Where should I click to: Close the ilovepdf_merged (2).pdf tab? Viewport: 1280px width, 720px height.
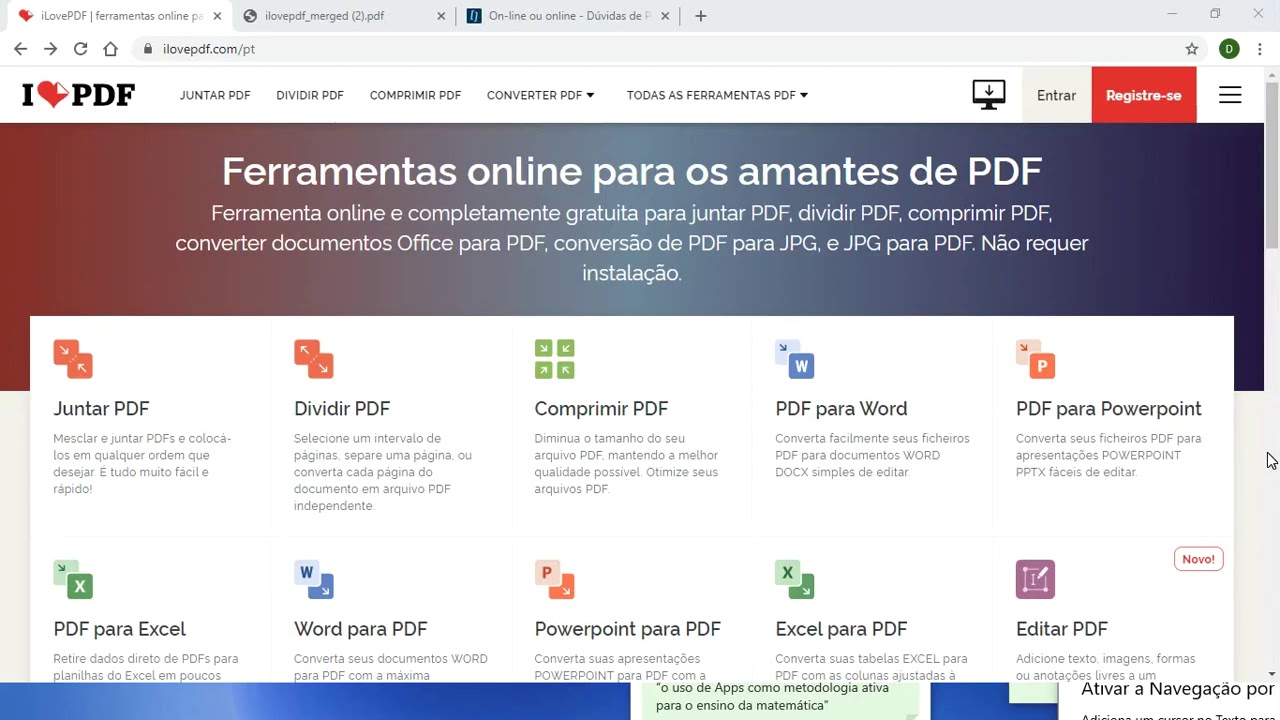(441, 16)
